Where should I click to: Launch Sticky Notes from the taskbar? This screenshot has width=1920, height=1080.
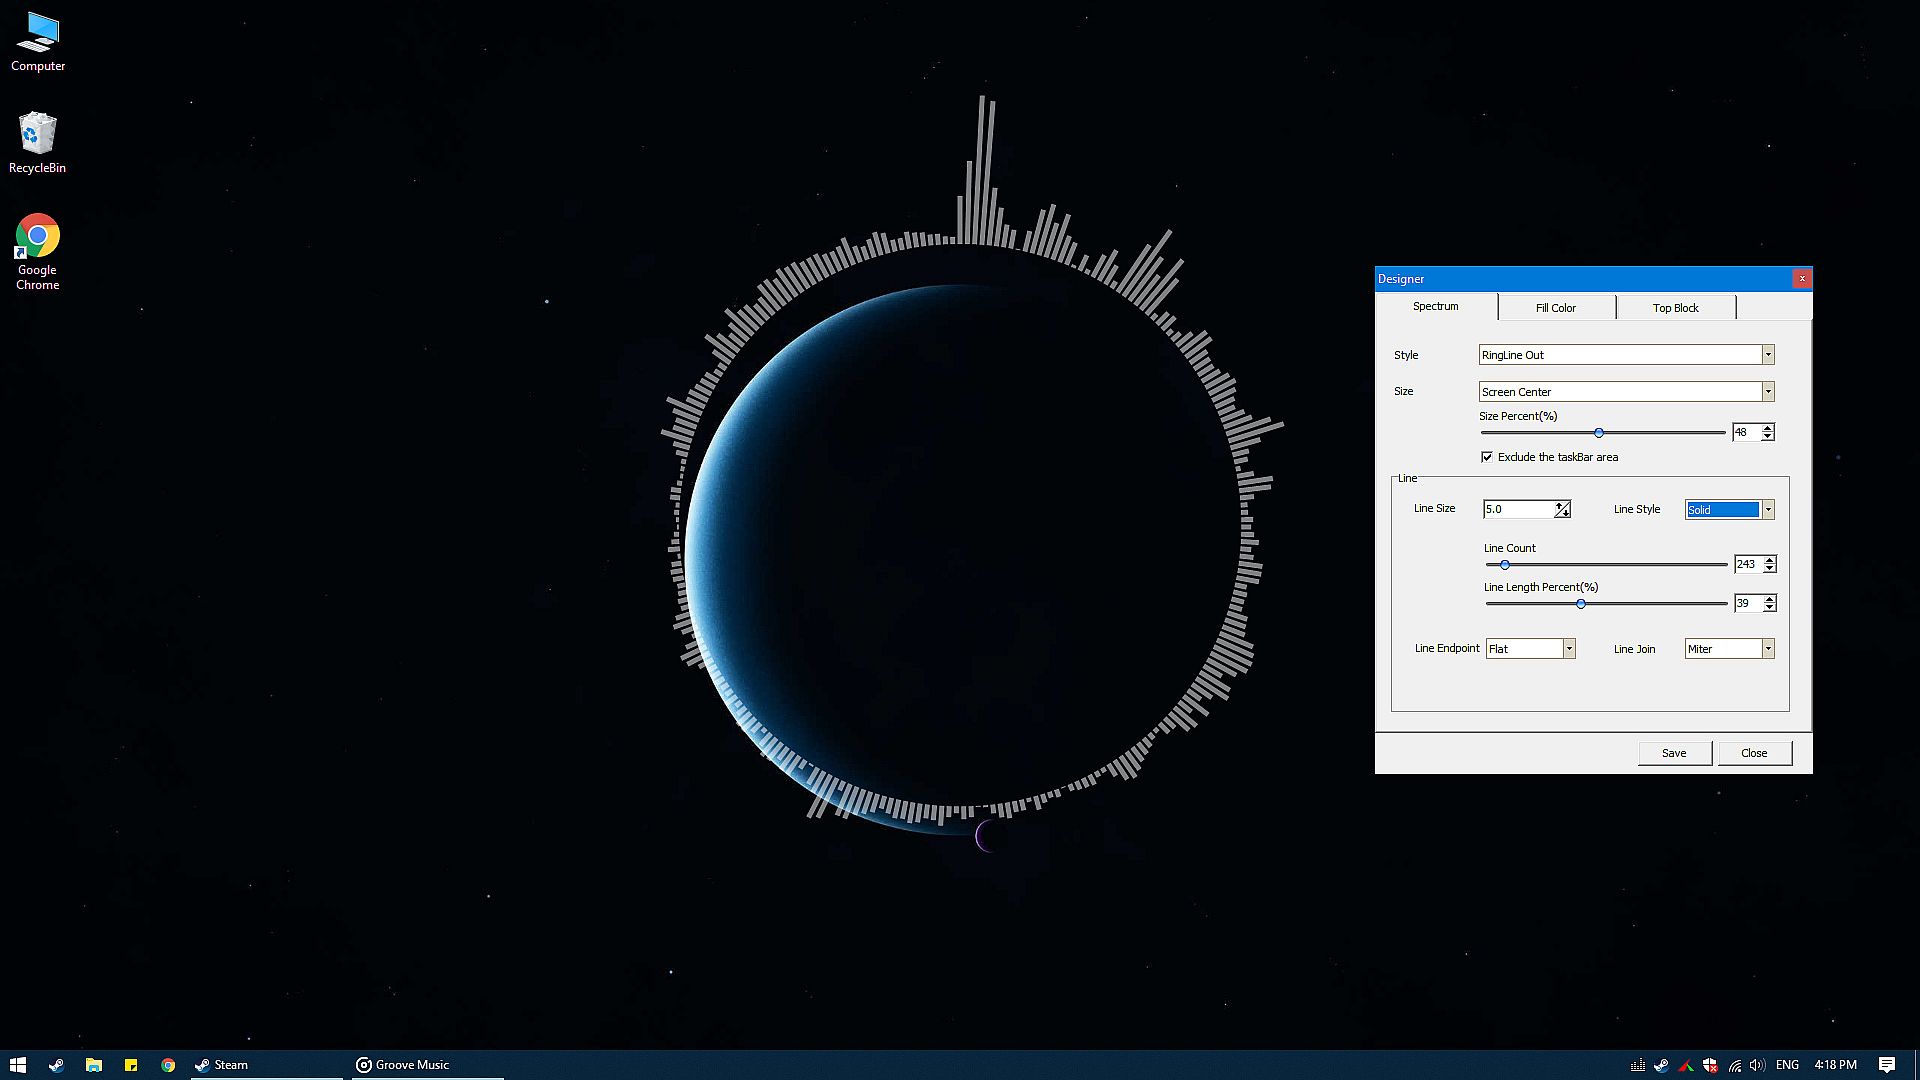click(x=131, y=1065)
